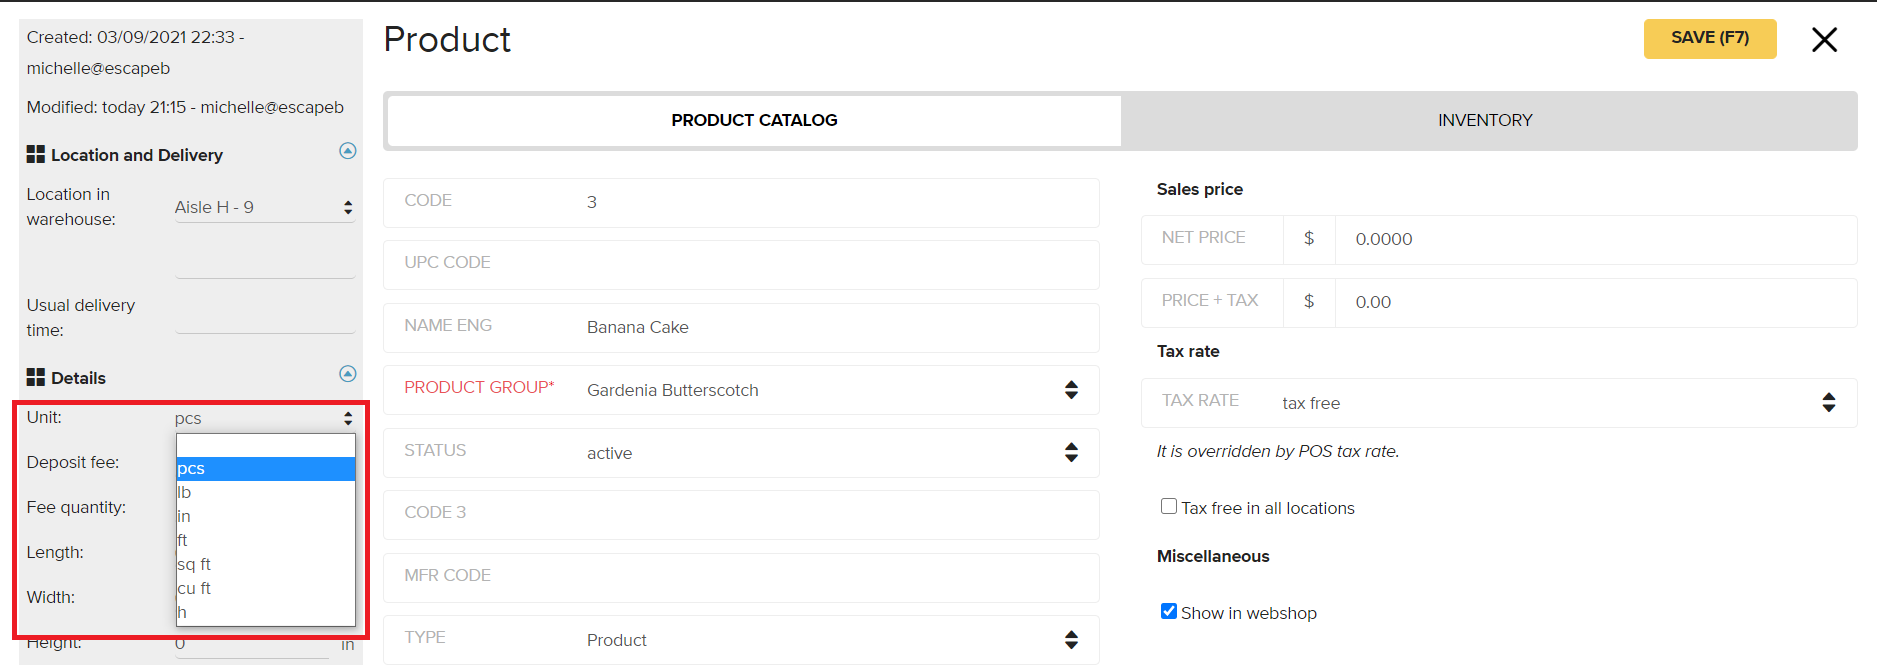Open the Status selector arrows
The height and width of the screenshot is (665, 1877).
1071,453
